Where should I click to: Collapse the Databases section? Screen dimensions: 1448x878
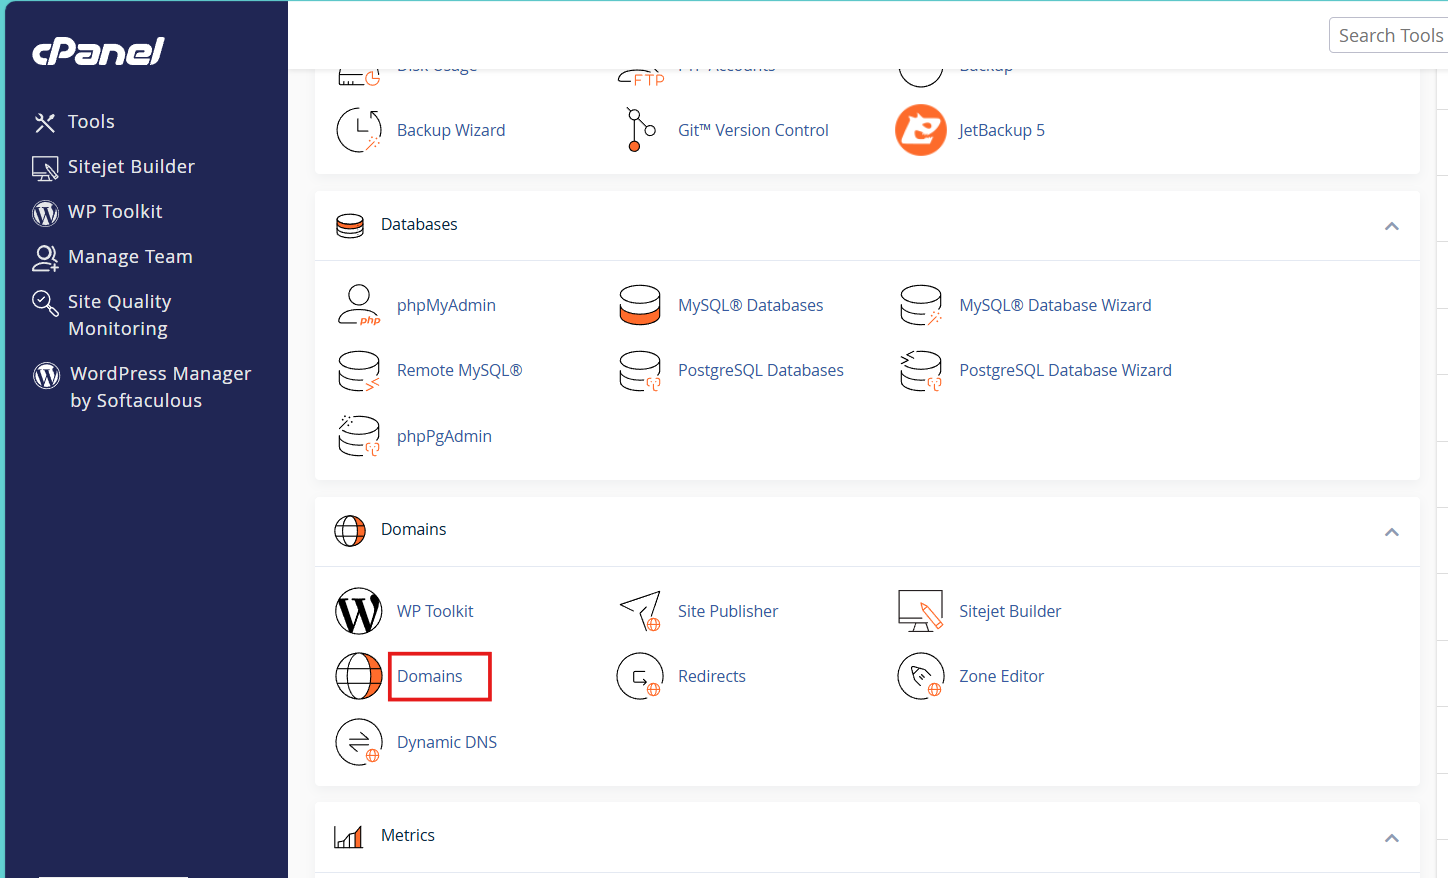[1391, 226]
